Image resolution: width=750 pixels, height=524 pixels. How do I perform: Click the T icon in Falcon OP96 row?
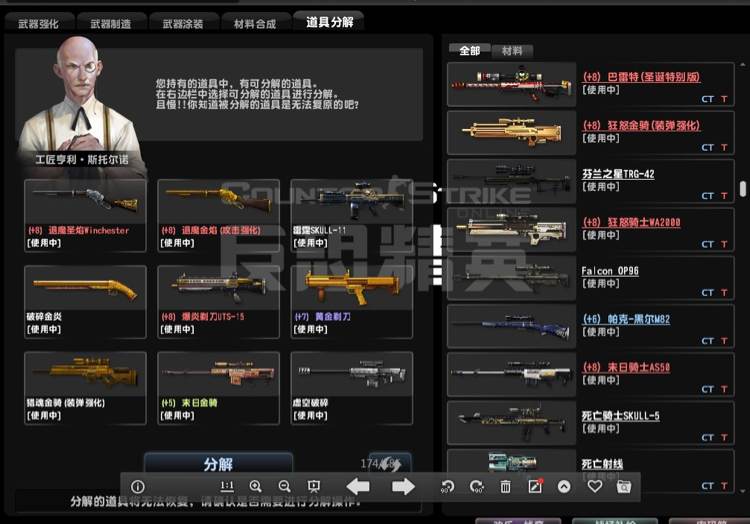pos(724,292)
